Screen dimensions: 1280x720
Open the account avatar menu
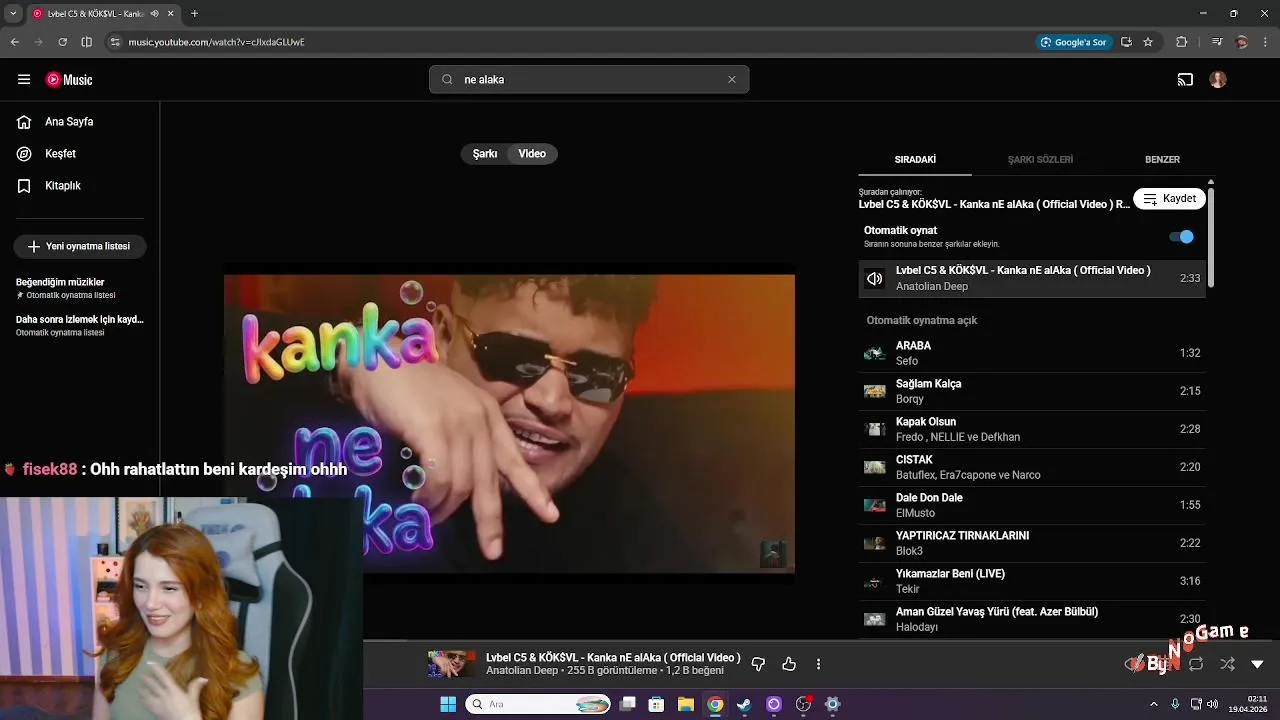click(x=1218, y=80)
